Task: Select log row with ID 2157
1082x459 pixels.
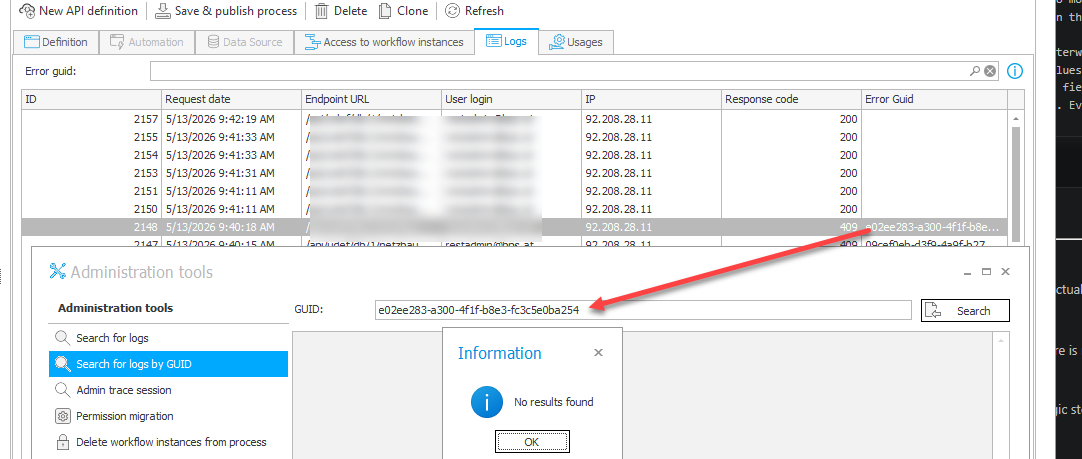Action: (x=514, y=119)
